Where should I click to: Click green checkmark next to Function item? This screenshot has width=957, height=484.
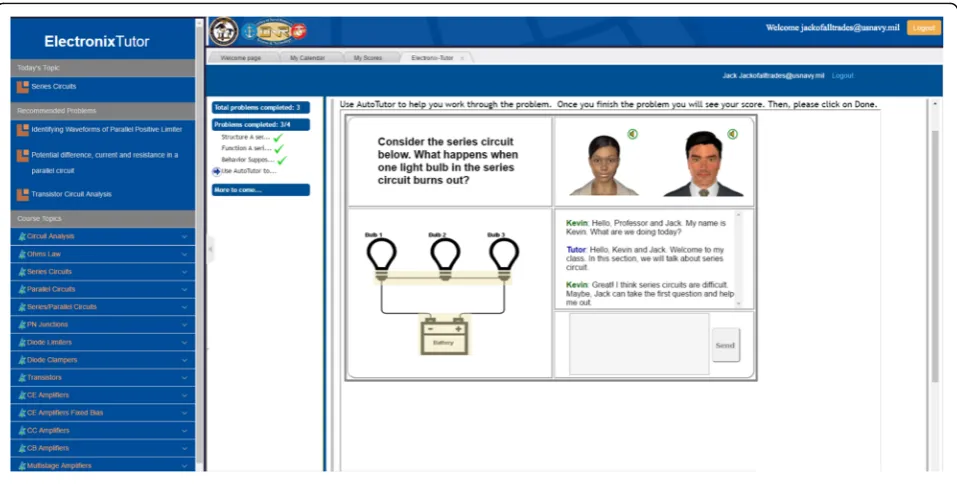[279, 149]
